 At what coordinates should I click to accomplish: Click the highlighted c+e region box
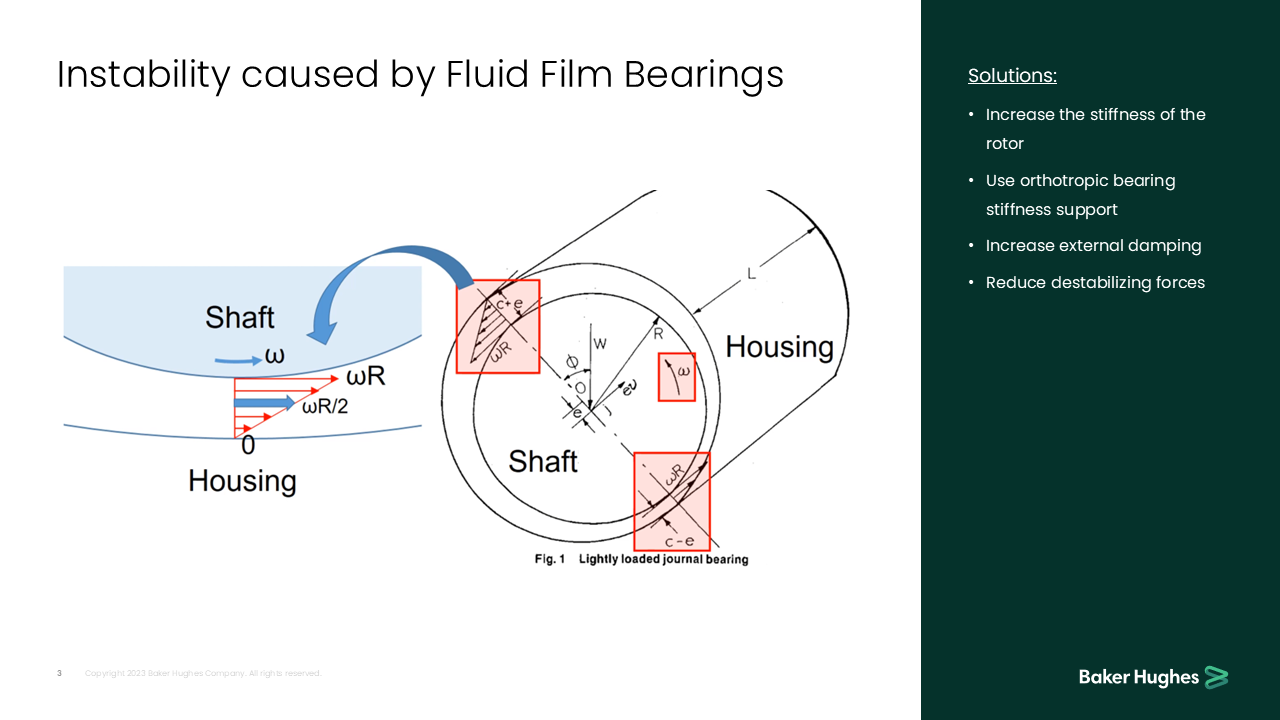click(x=497, y=326)
